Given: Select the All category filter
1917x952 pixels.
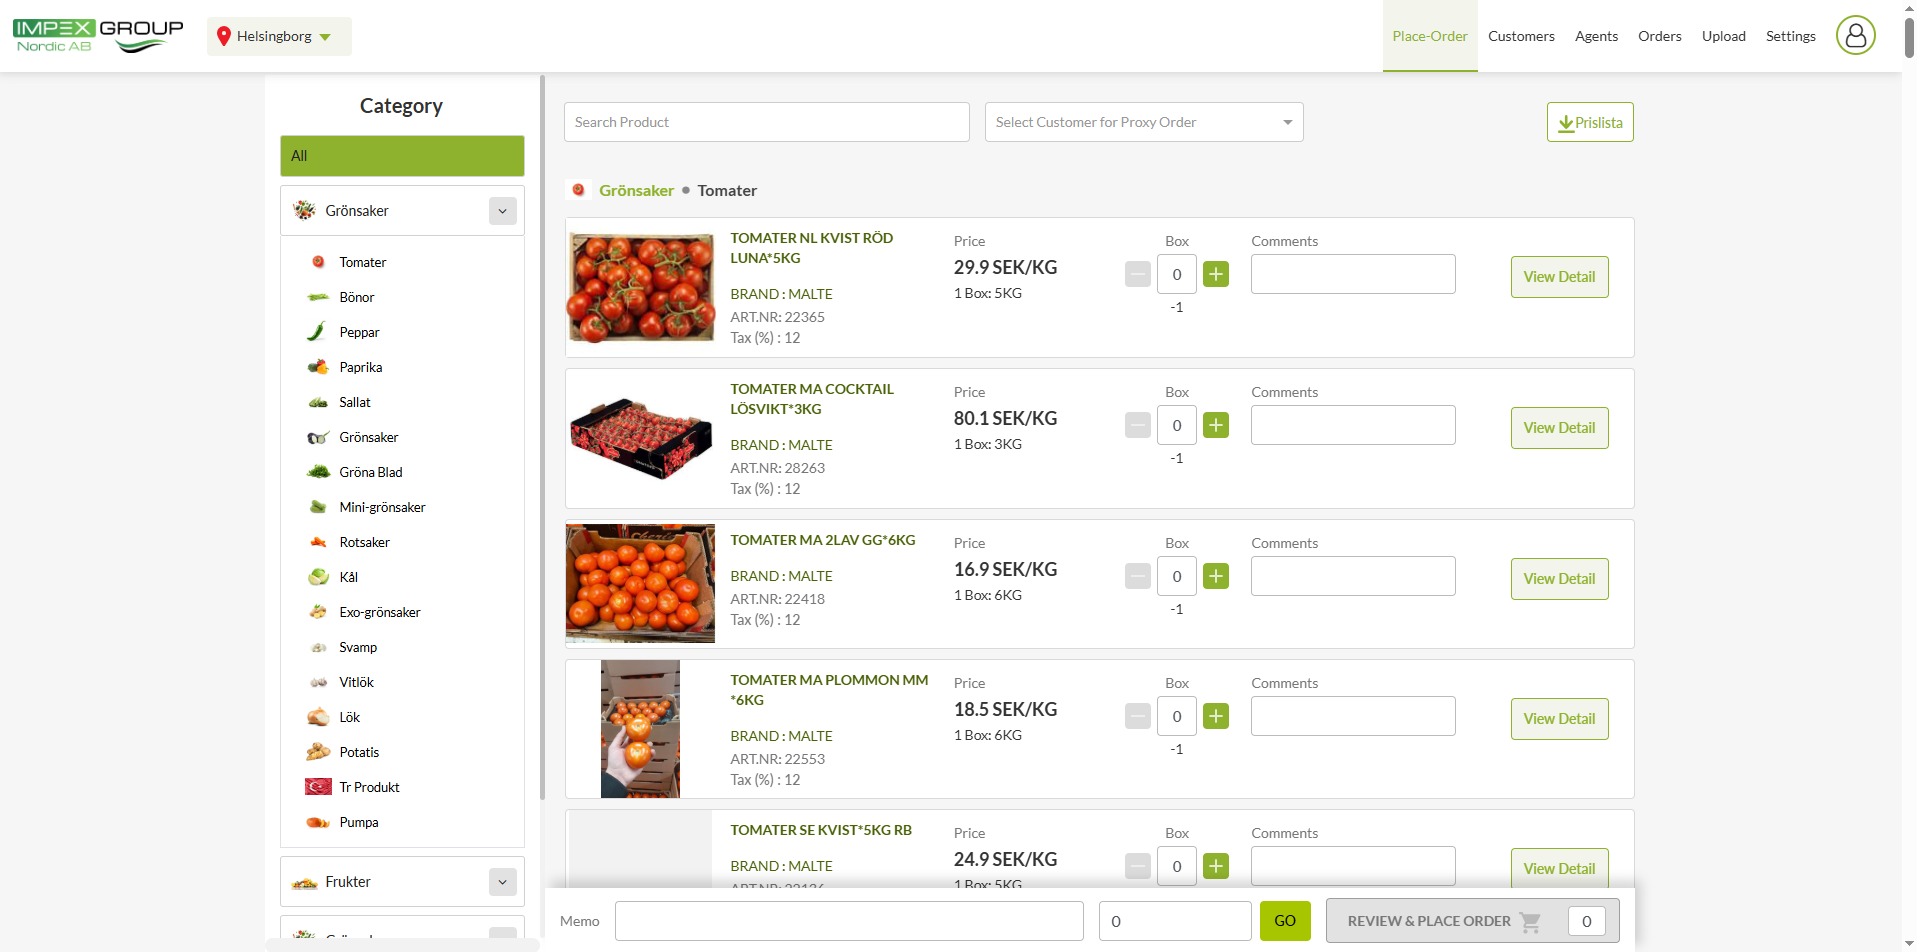Looking at the screenshot, I should click(x=402, y=156).
